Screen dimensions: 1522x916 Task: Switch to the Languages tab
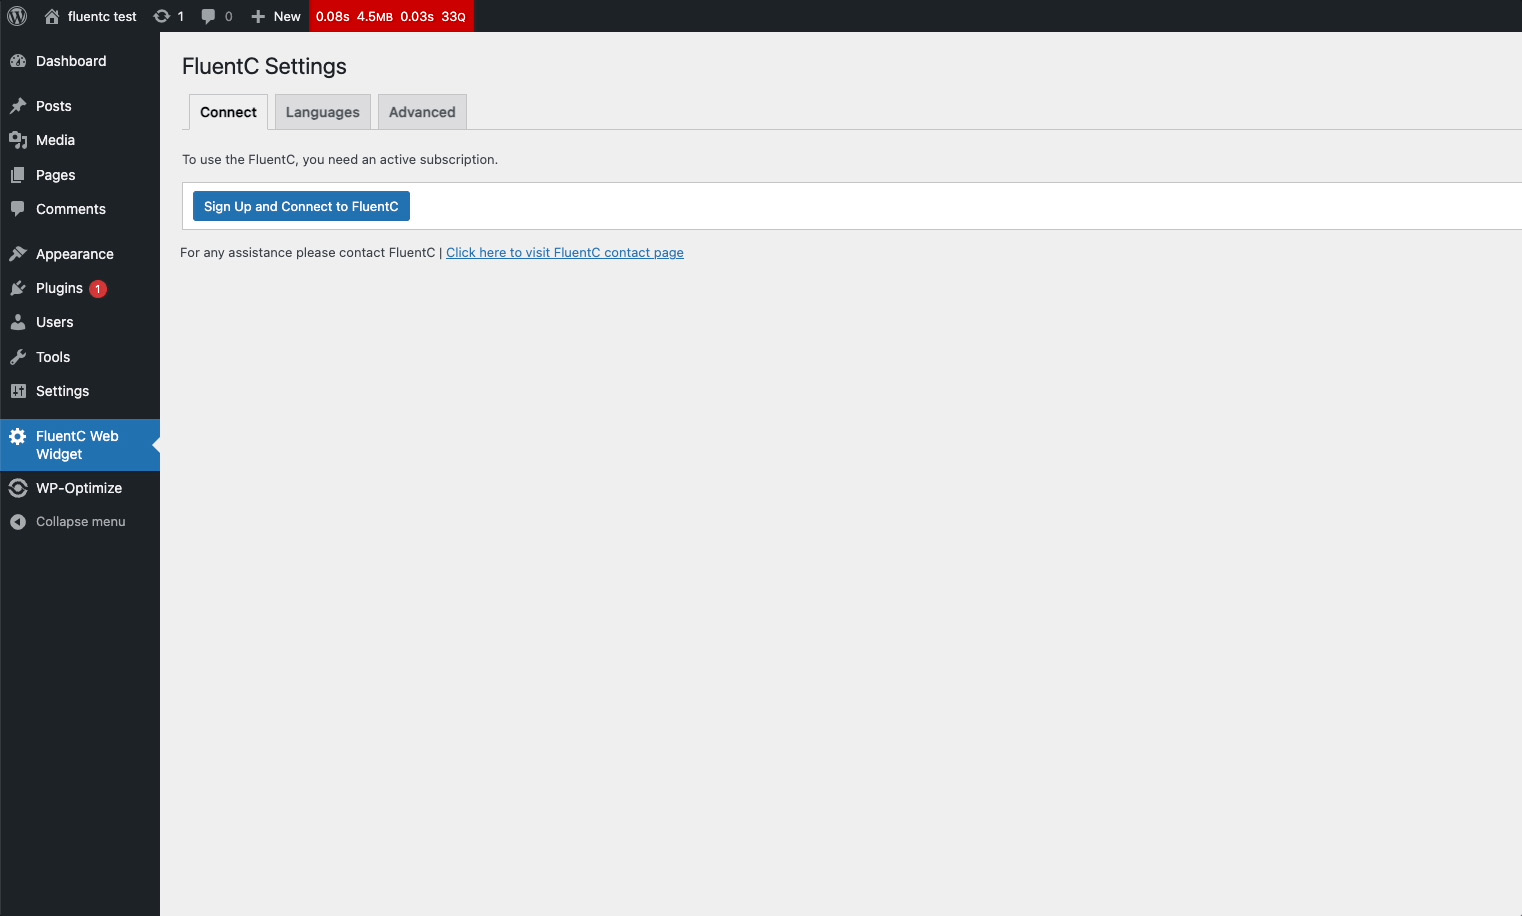pyautogui.click(x=323, y=112)
